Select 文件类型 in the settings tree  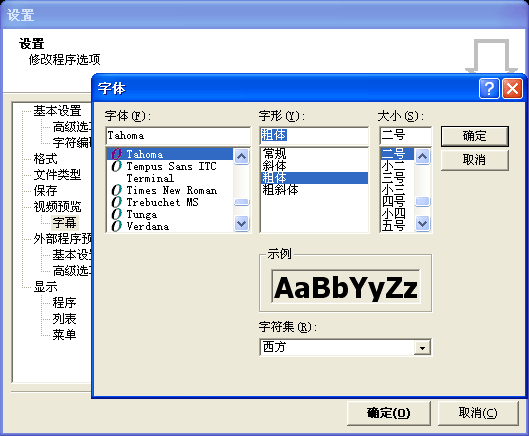click(x=57, y=174)
